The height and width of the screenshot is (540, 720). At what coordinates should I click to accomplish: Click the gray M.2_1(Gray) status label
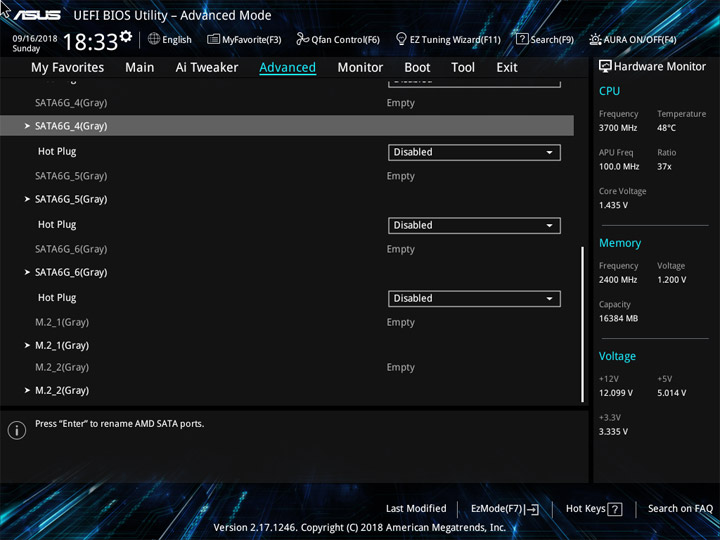pyautogui.click(x=62, y=323)
